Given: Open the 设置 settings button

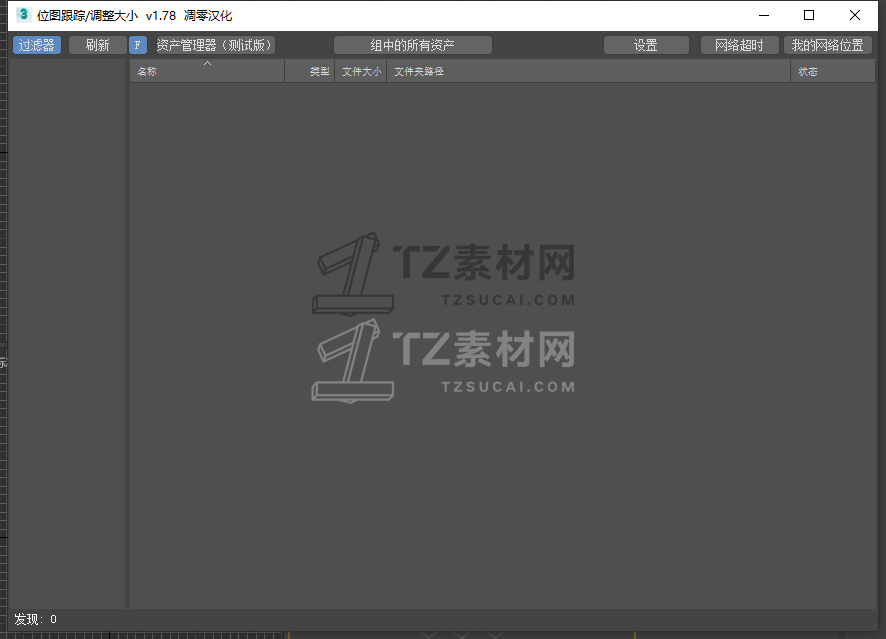Looking at the screenshot, I should (x=646, y=45).
